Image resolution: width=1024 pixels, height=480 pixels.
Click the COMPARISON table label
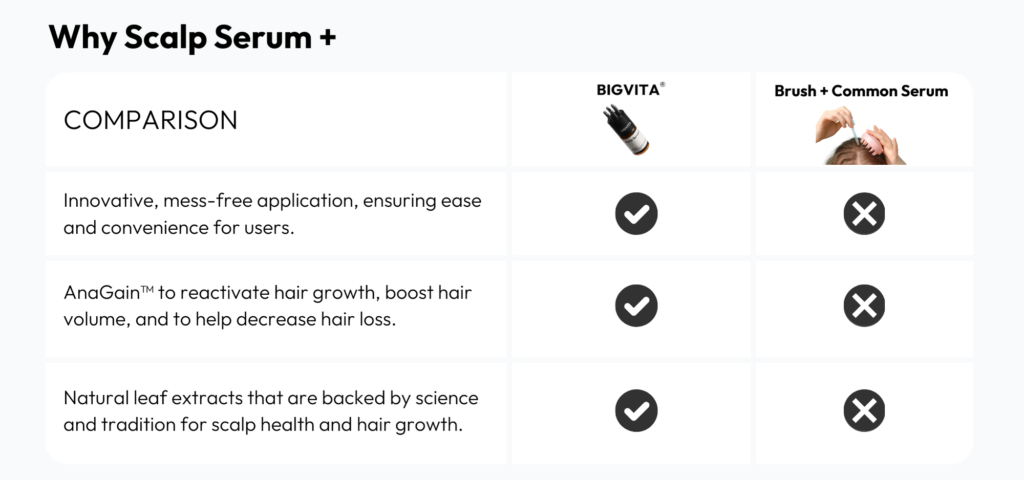(x=150, y=121)
